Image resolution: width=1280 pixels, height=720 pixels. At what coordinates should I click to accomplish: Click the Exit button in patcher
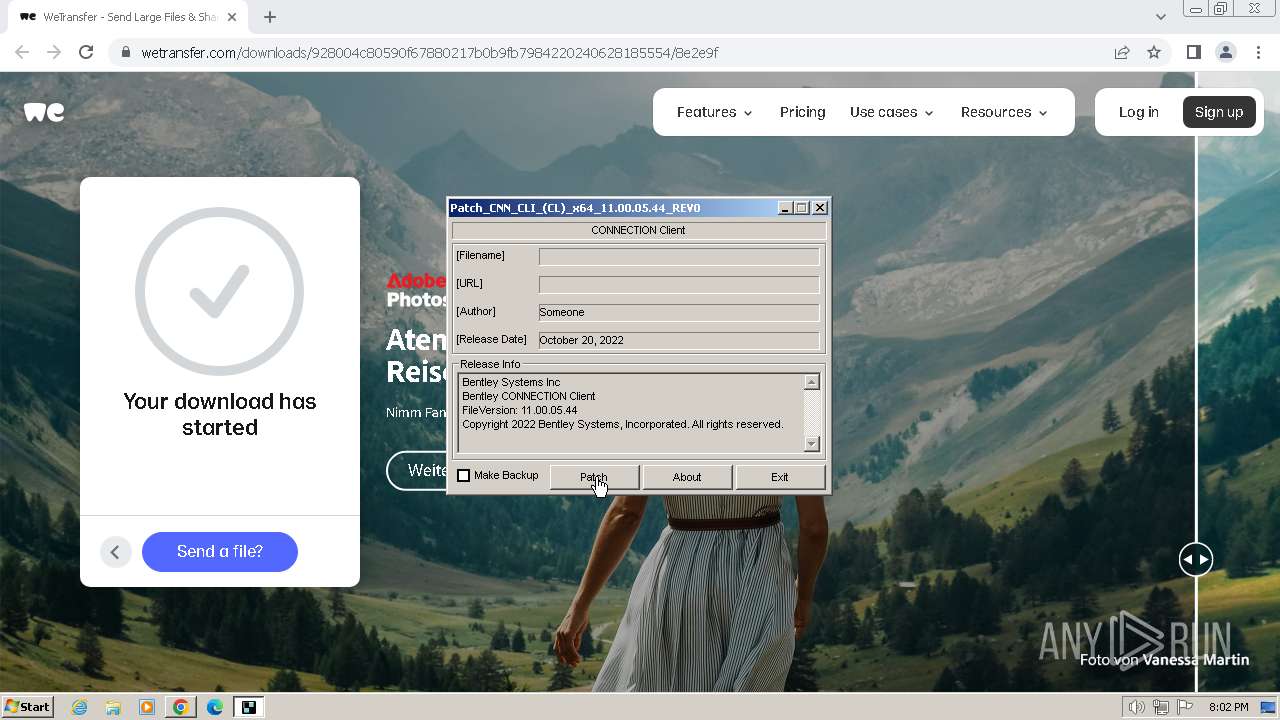point(780,477)
